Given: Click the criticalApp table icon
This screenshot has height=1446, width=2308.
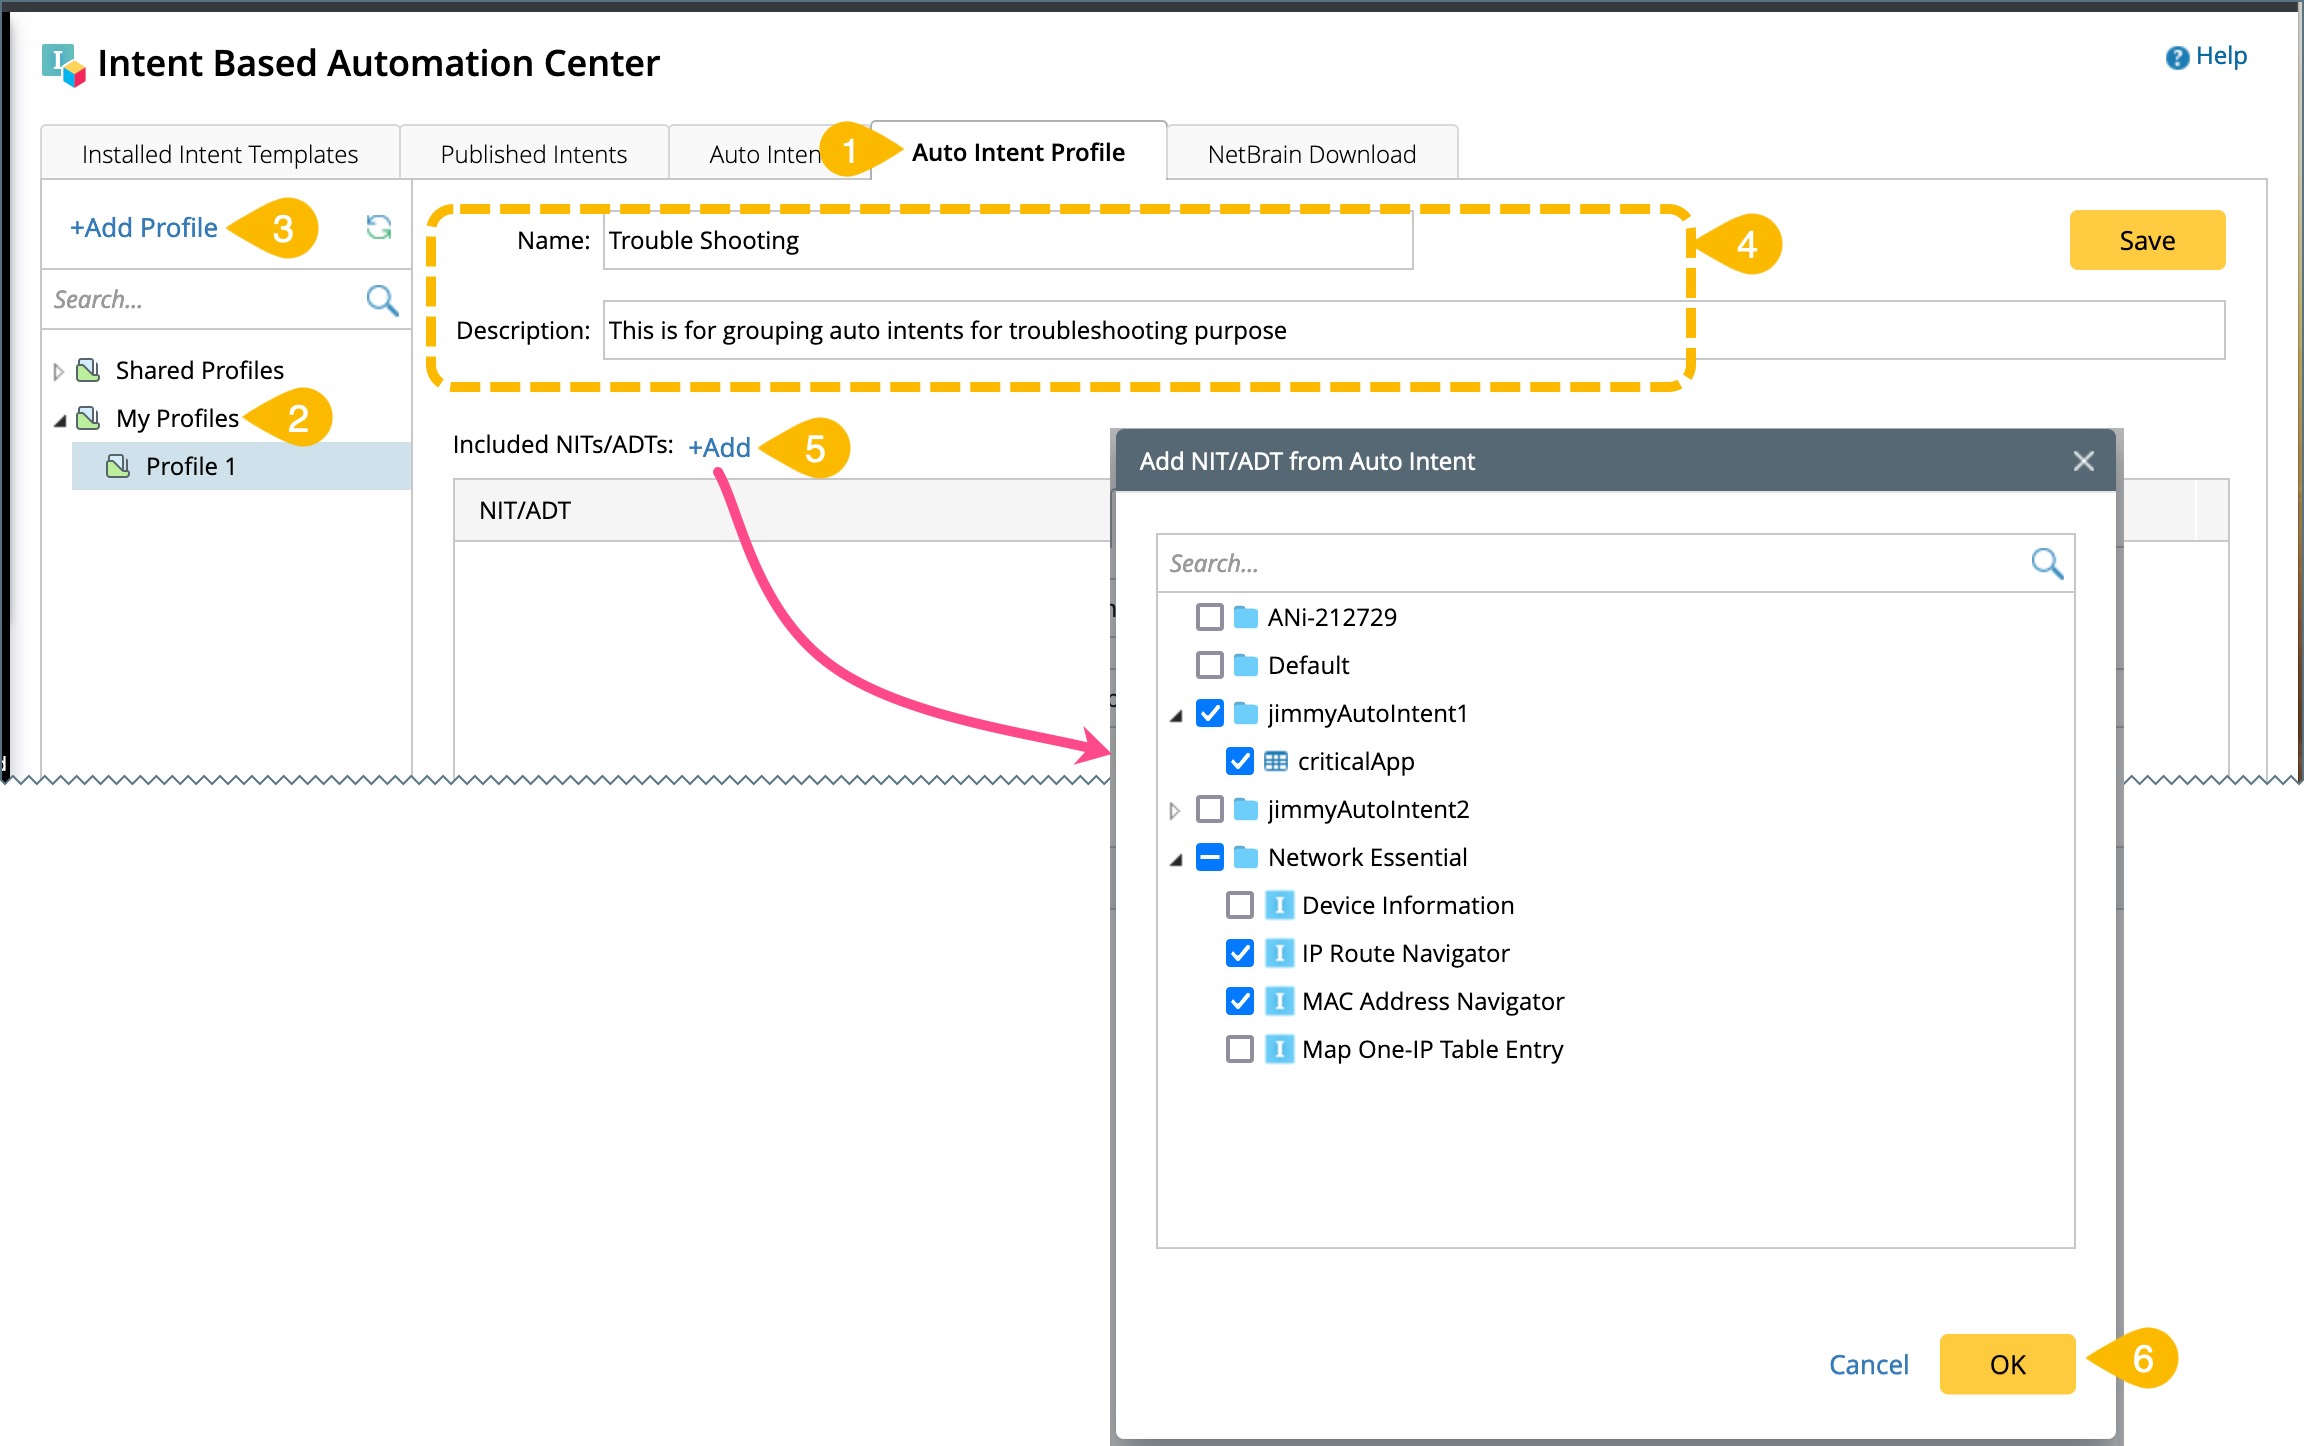Looking at the screenshot, I should (1275, 762).
